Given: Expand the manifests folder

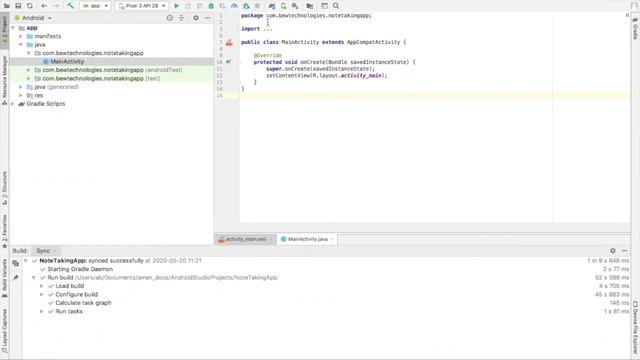Looking at the screenshot, I should point(21,36).
